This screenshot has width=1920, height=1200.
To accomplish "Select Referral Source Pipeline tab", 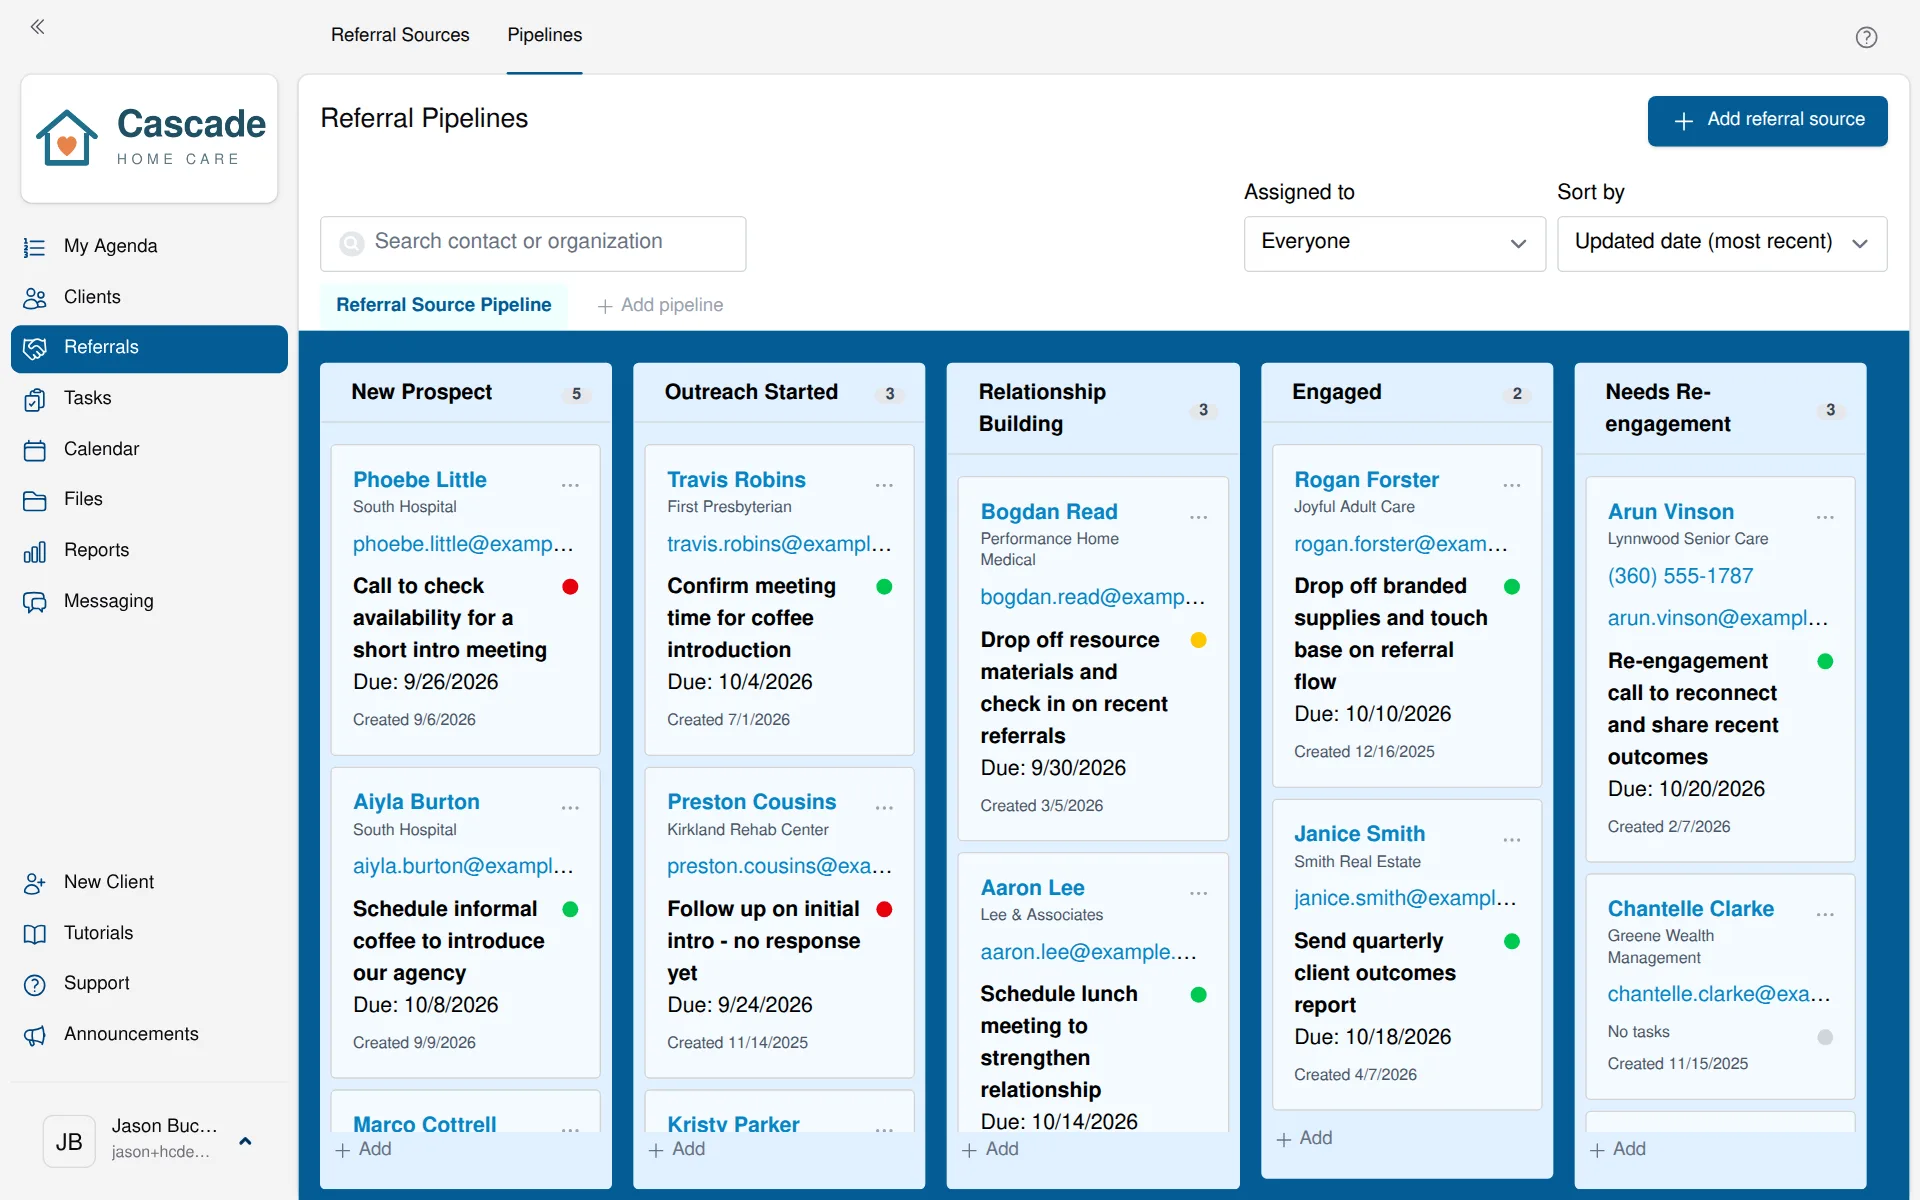I will (x=444, y=305).
